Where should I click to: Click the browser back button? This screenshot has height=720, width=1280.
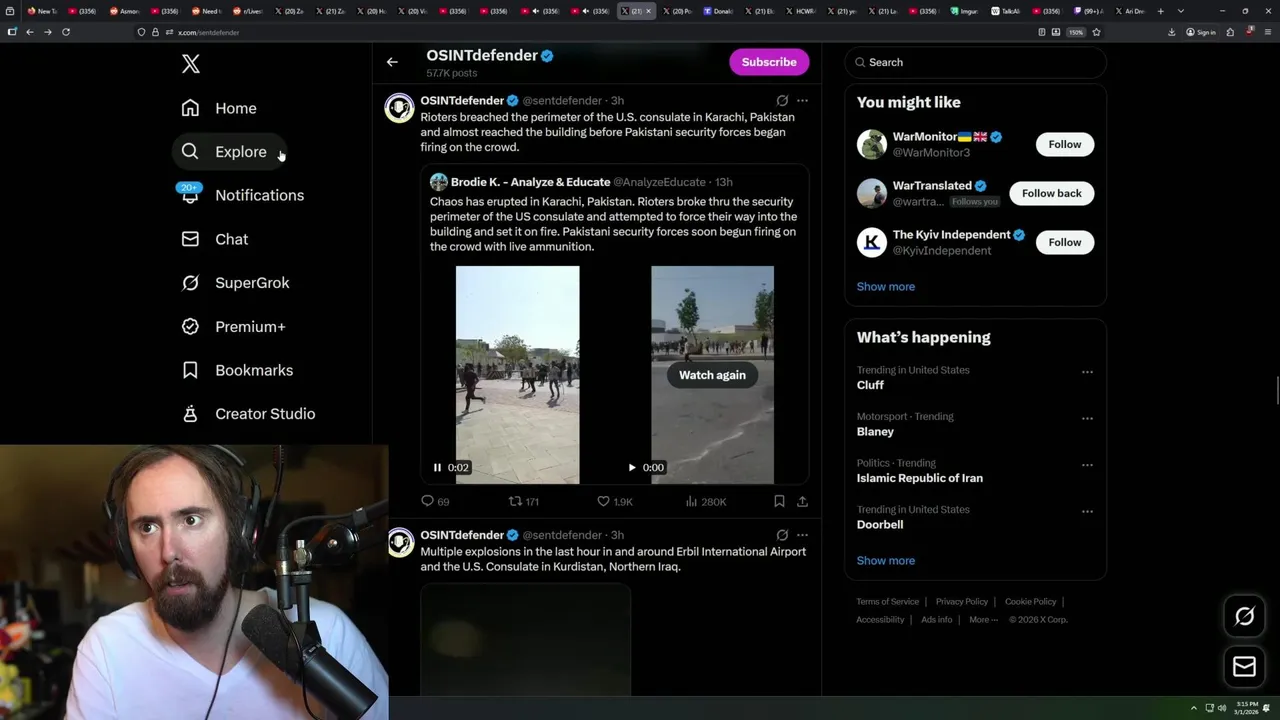(x=30, y=32)
